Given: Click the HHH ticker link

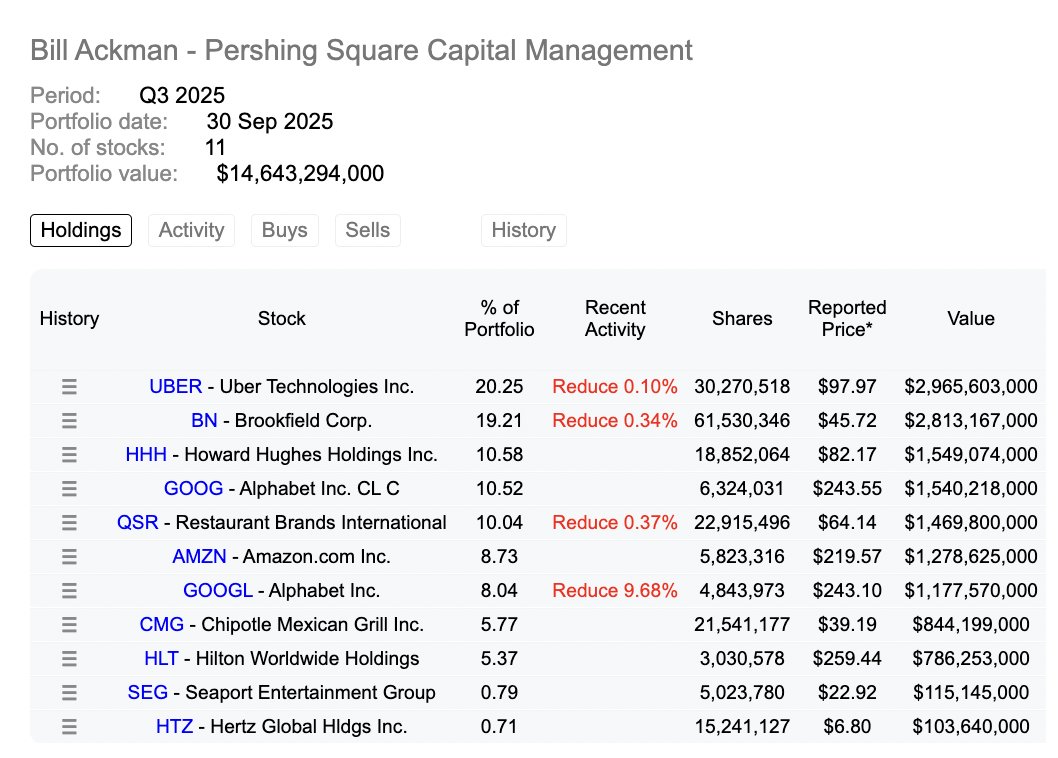Looking at the screenshot, I should 146,454.
